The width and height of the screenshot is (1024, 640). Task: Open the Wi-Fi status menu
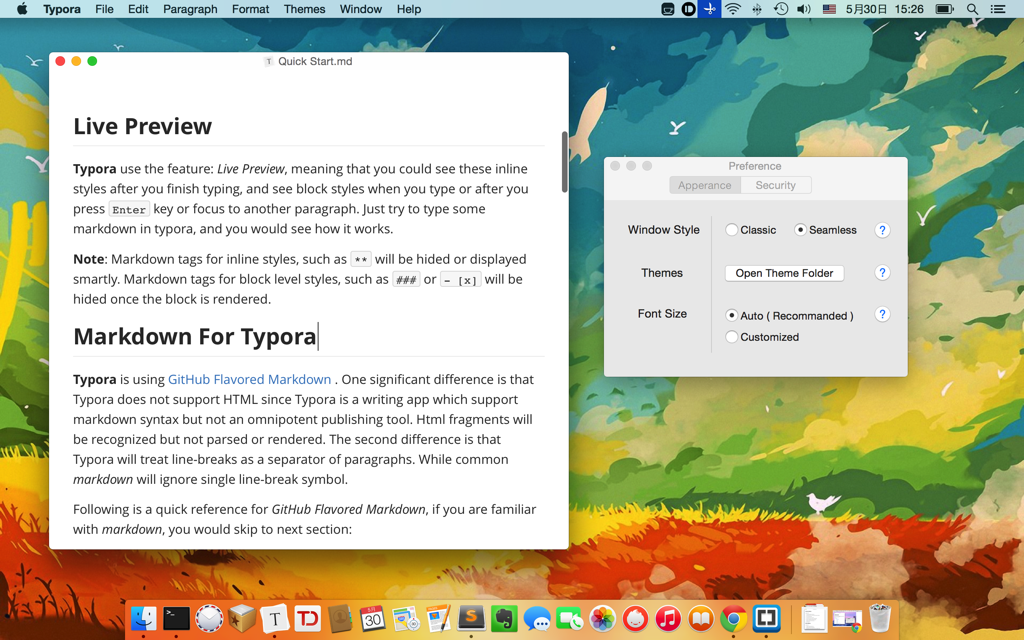(733, 9)
